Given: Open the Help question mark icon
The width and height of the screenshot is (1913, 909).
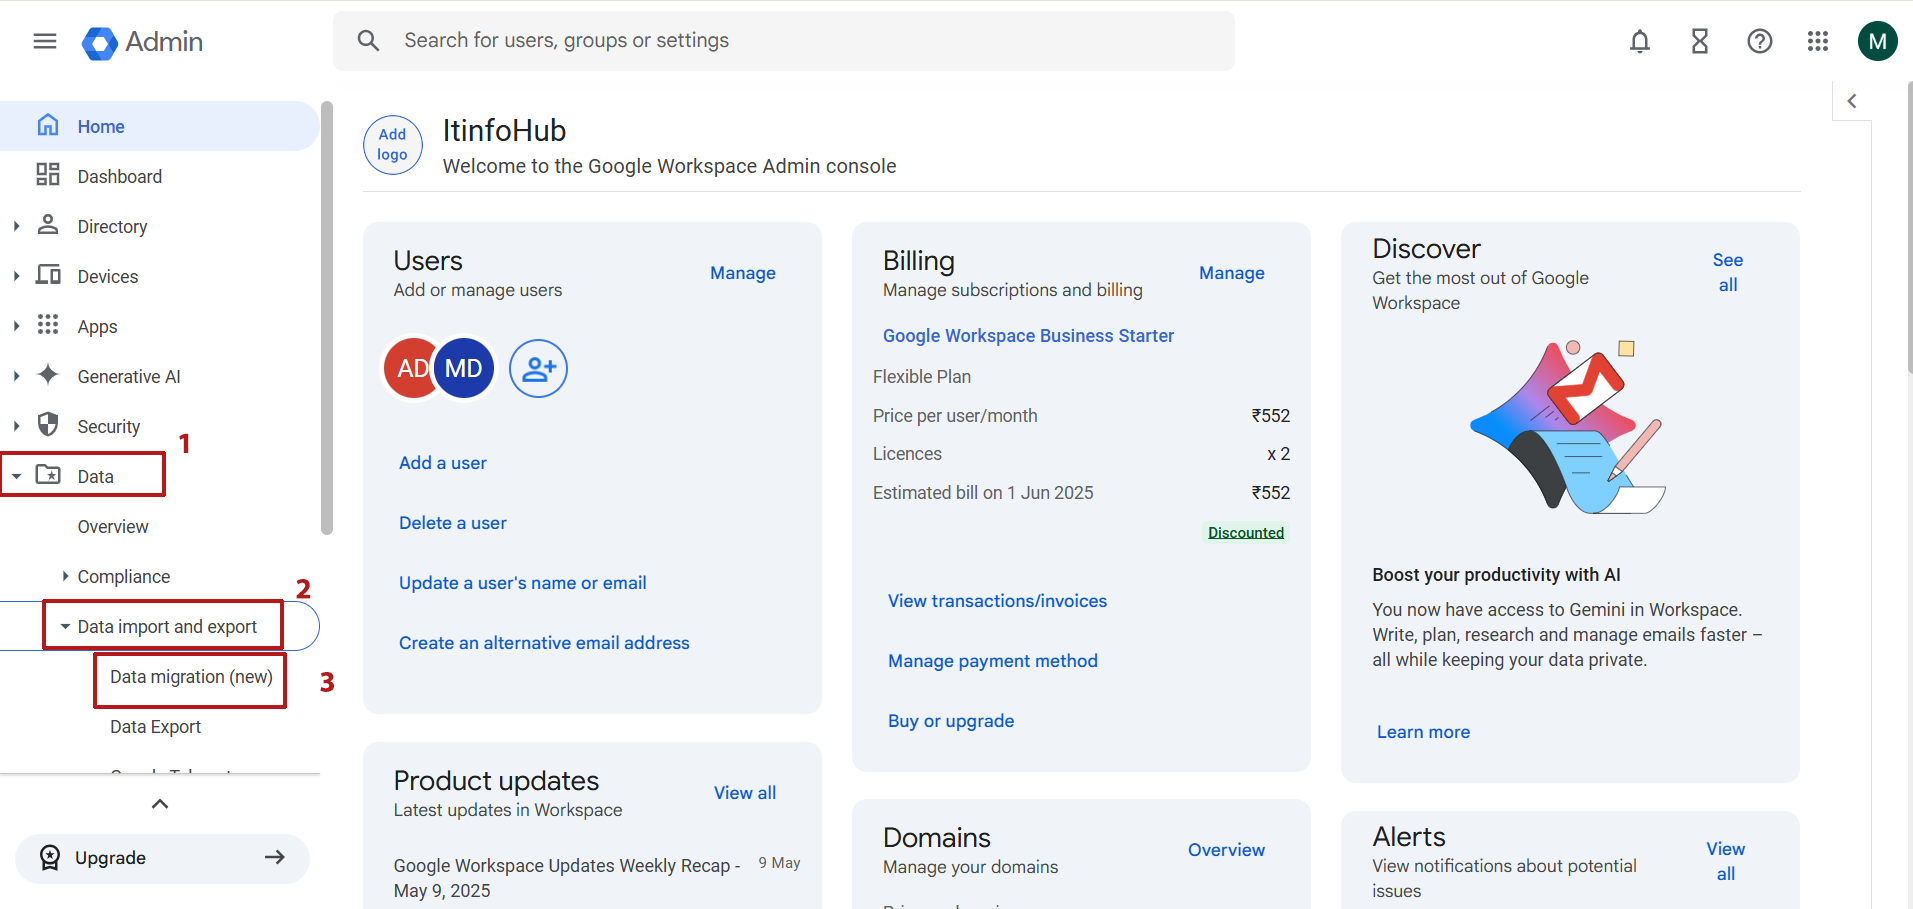Looking at the screenshot, I should 1760,41.
